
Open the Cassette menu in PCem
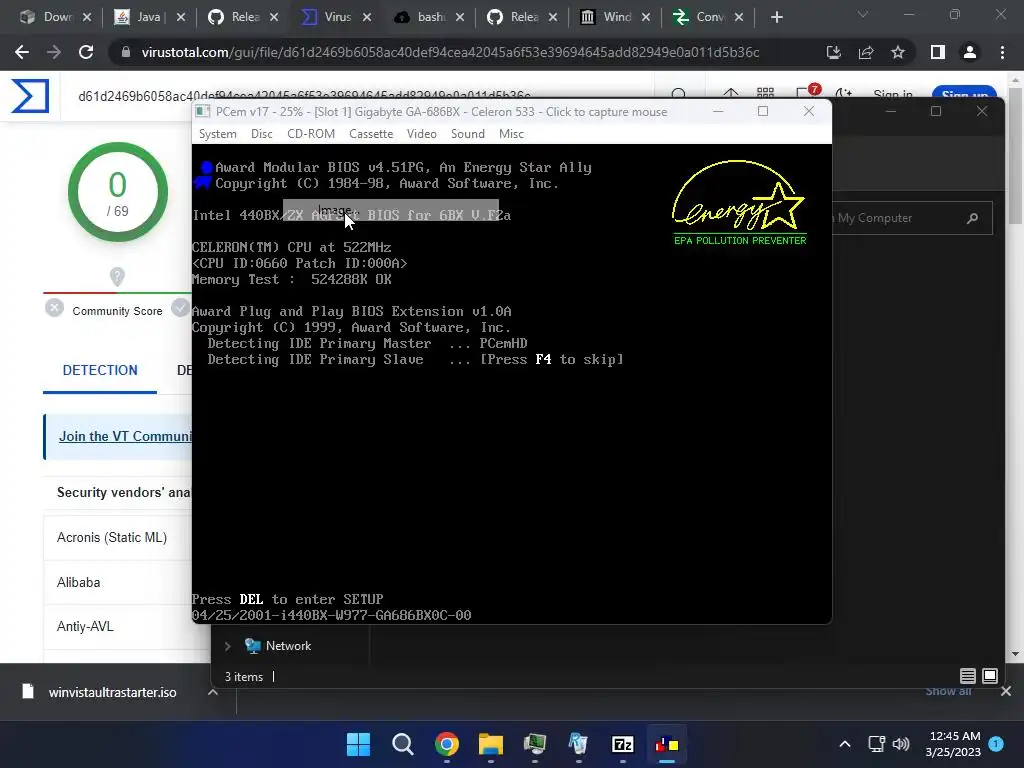[x=371, y=134]
